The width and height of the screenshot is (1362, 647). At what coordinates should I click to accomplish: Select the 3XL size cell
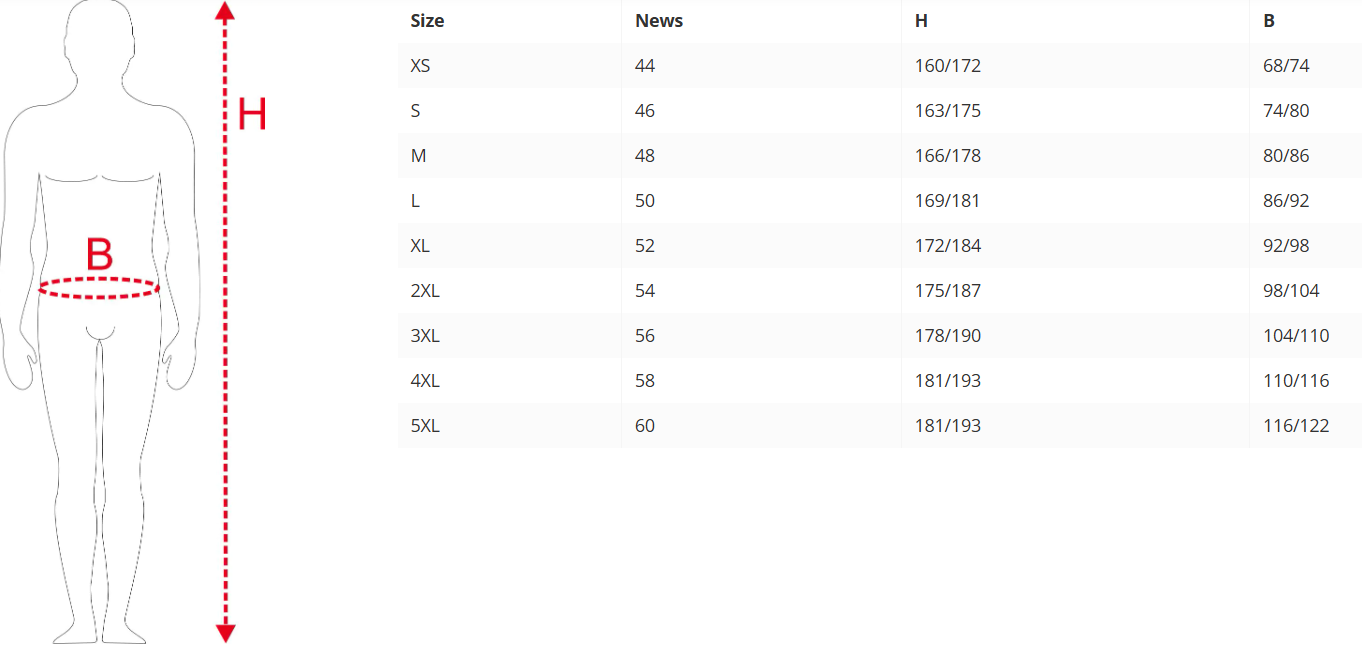425,336
